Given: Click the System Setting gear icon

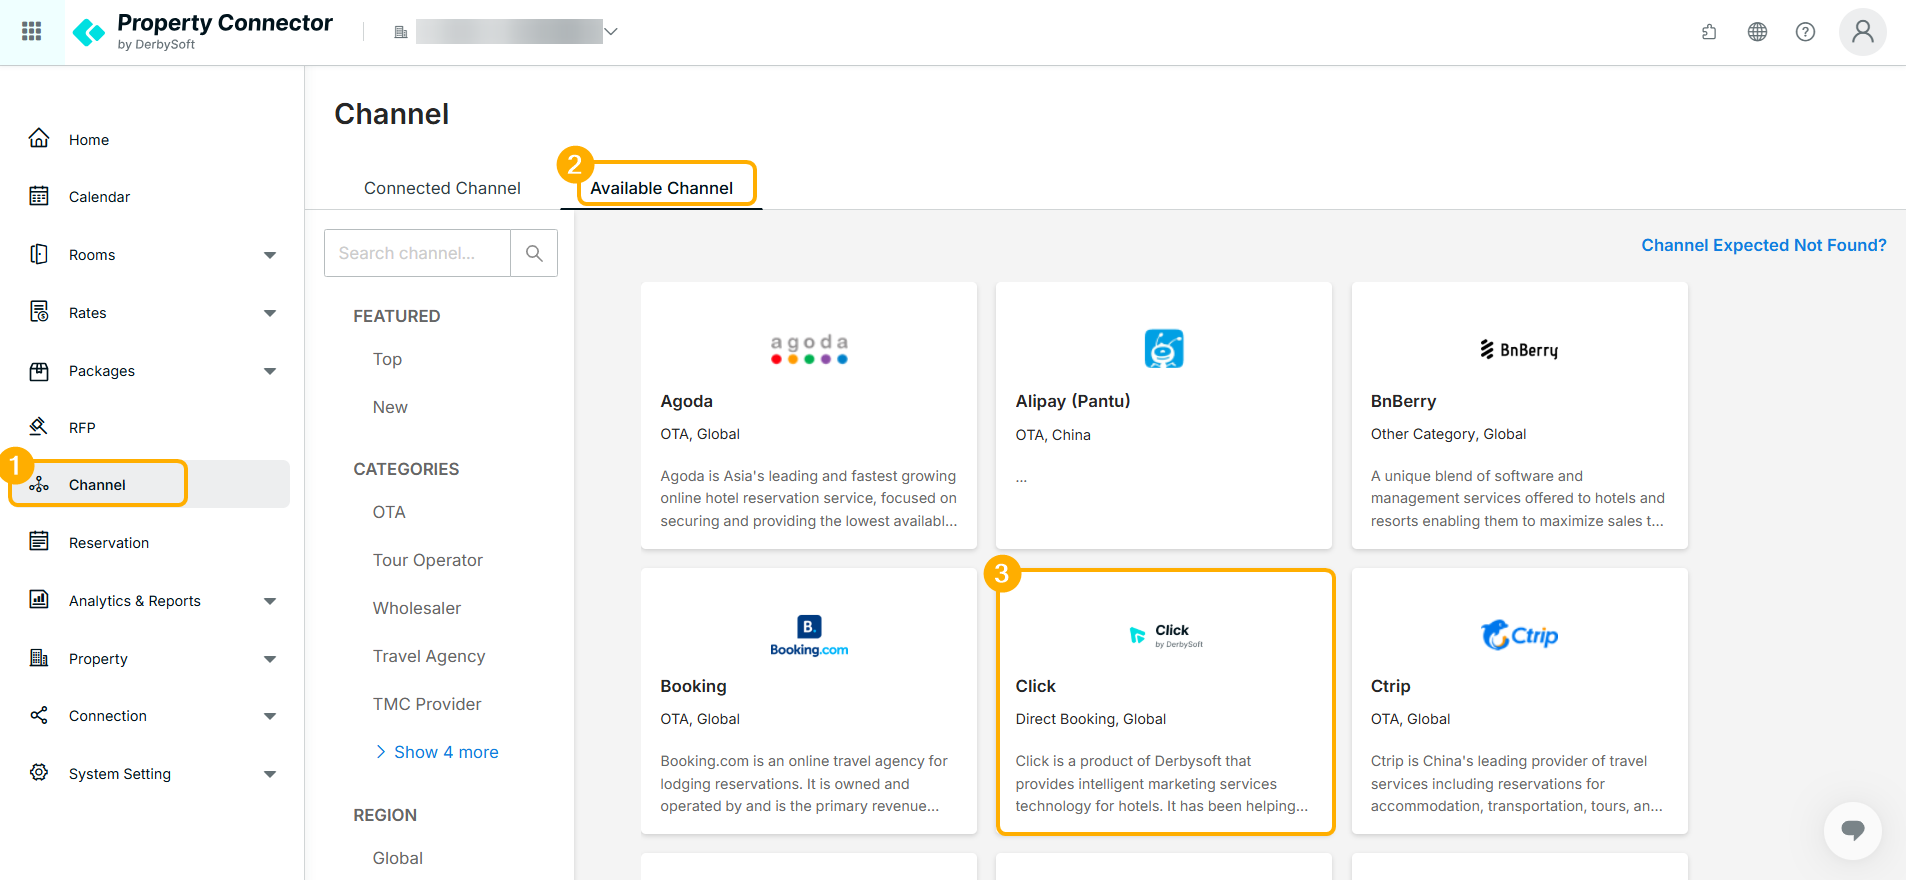Looking at the screenshot, I should (39, 773).
